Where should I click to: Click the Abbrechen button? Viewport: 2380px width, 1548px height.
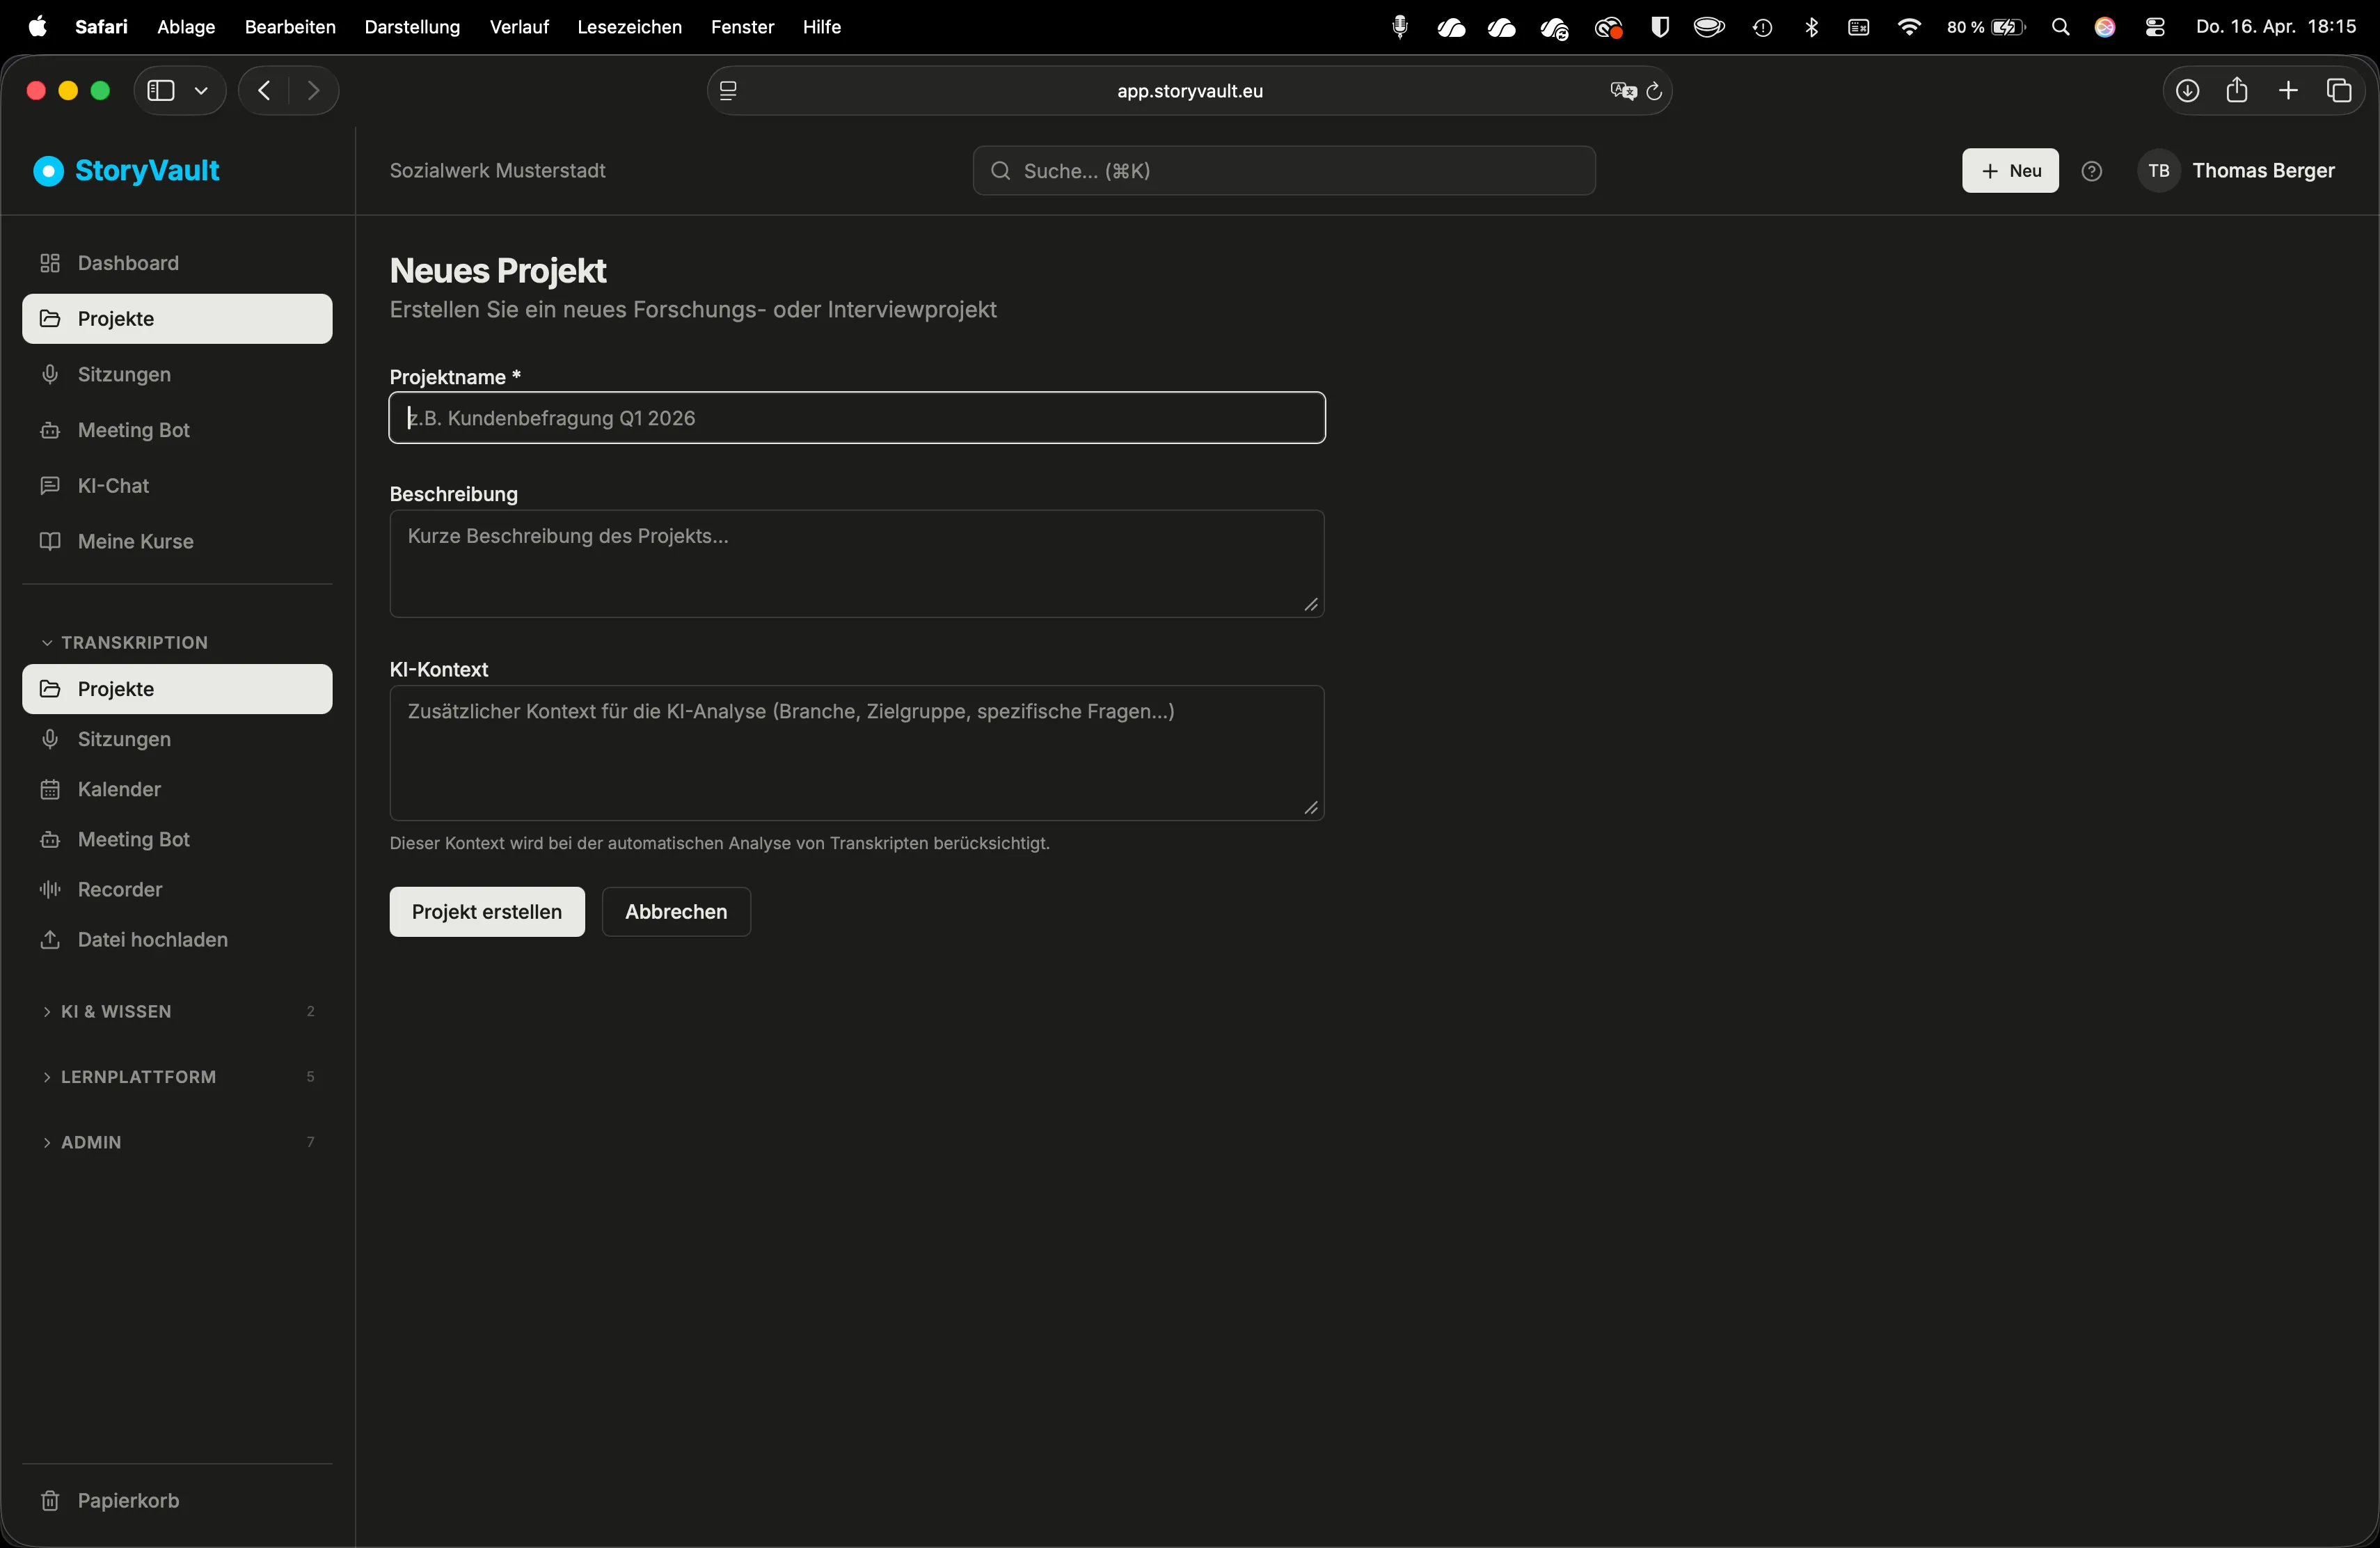(x=676, y=912)
